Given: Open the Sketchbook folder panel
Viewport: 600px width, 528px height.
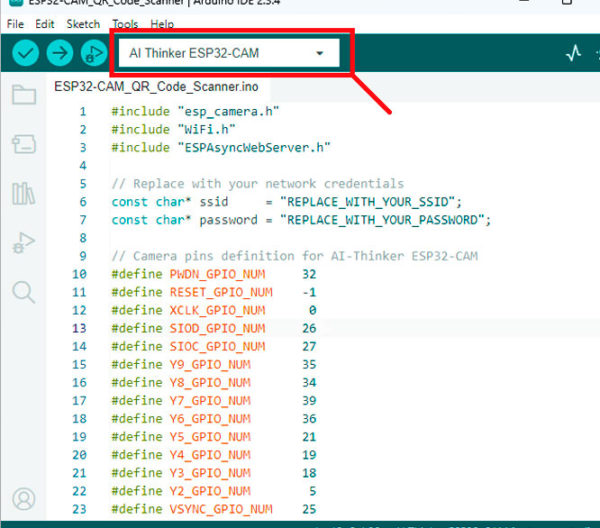Looking at the screenshot, I should [23, 96].
